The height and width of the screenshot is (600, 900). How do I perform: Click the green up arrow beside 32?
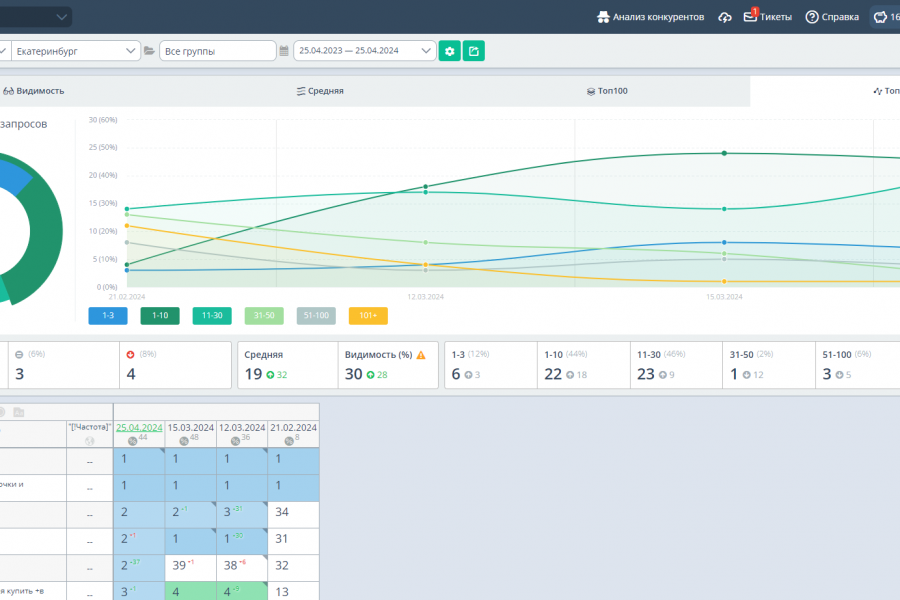click(270, 375)
